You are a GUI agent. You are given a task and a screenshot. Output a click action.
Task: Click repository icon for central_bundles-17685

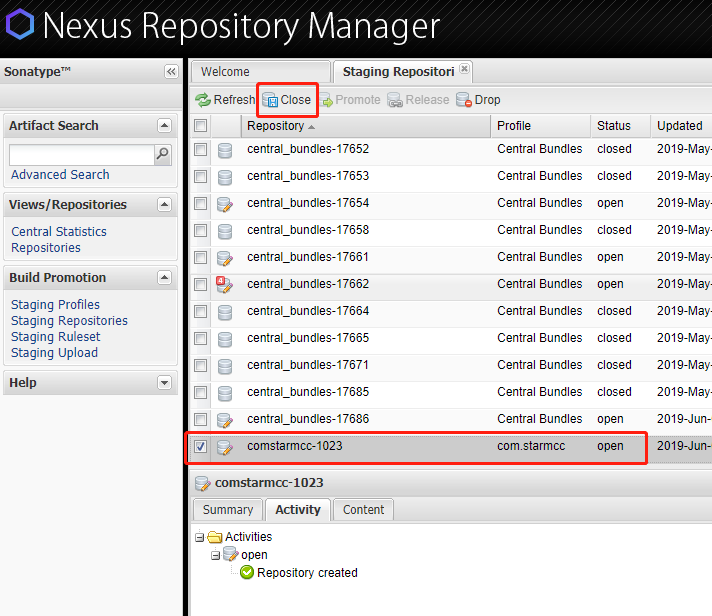point(225,393)
